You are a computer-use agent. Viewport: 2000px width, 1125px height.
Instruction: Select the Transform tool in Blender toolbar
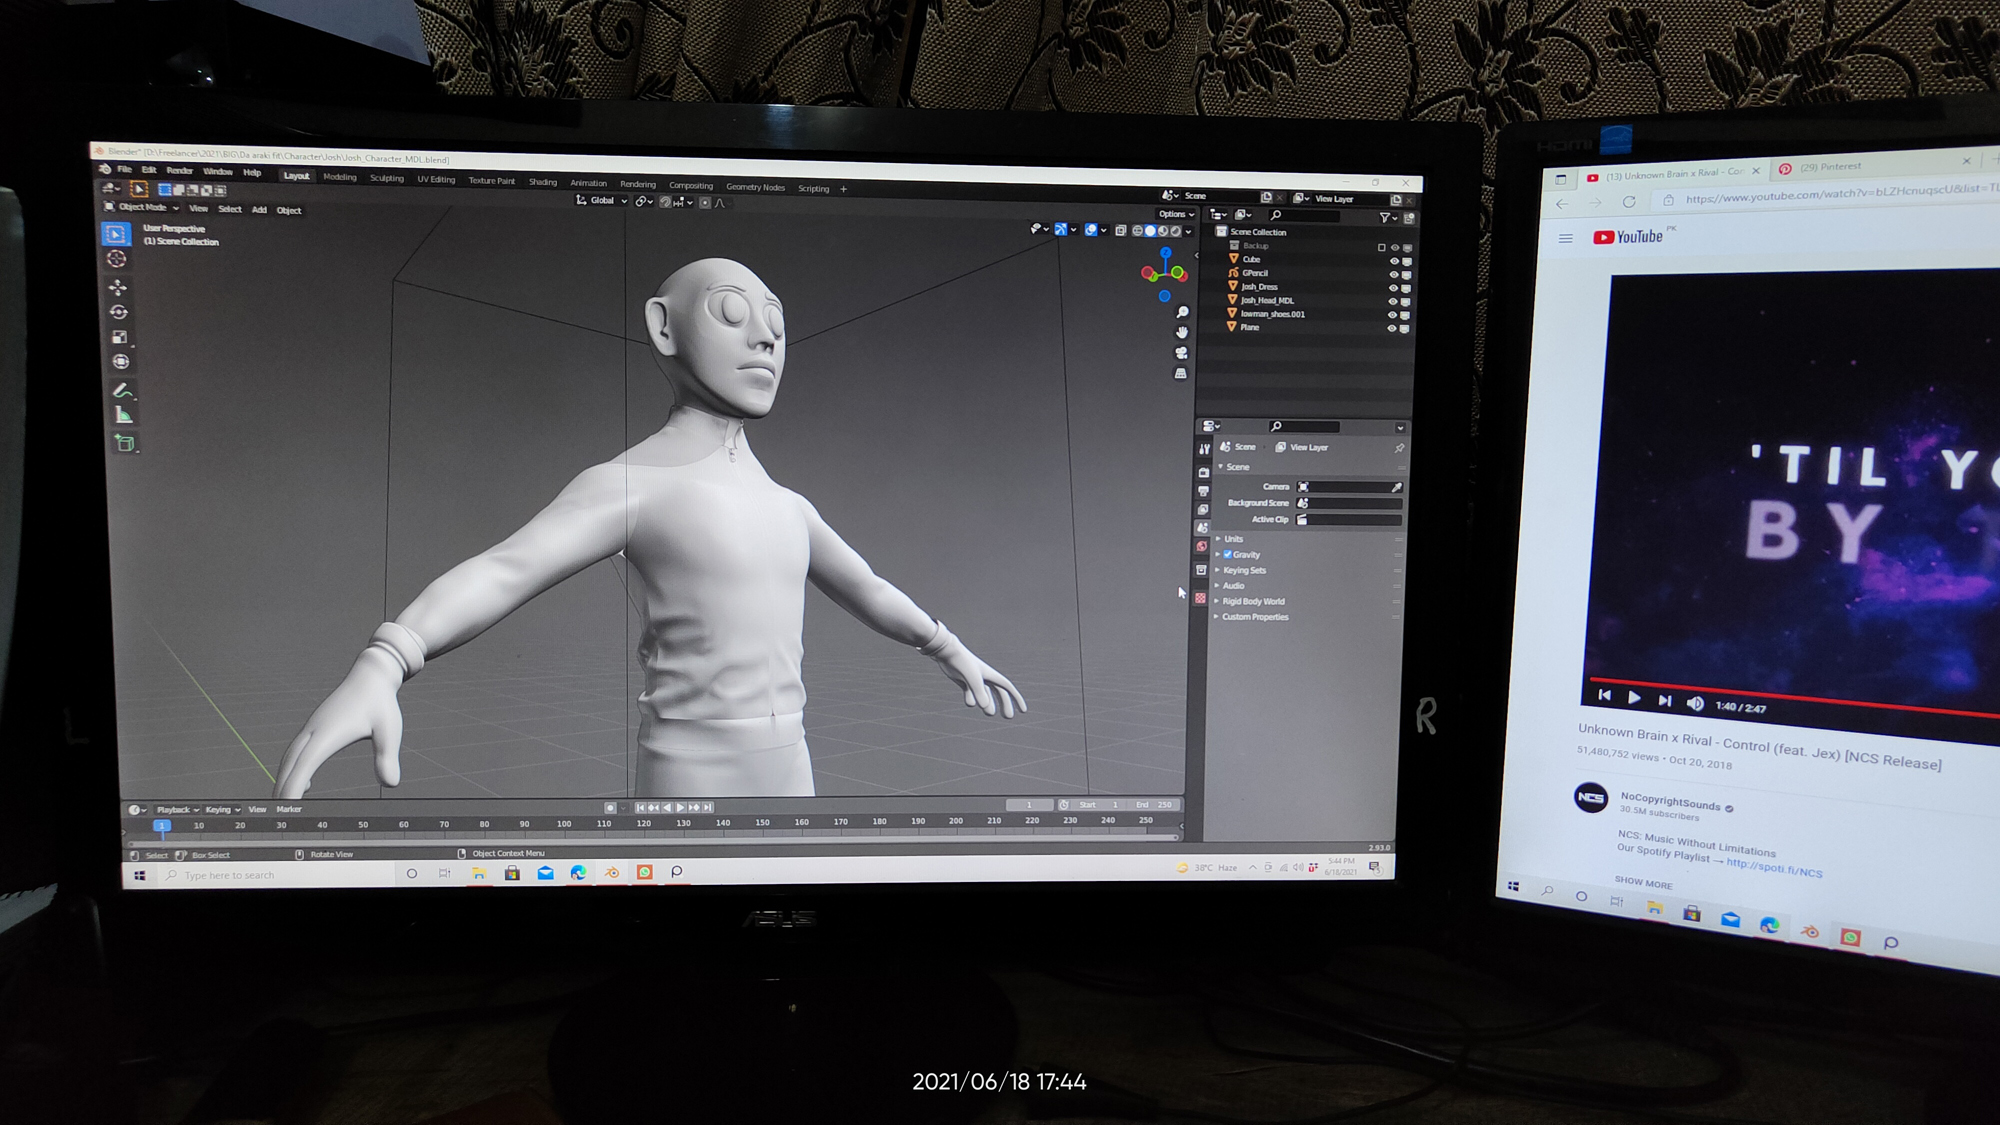click(121, 362)
